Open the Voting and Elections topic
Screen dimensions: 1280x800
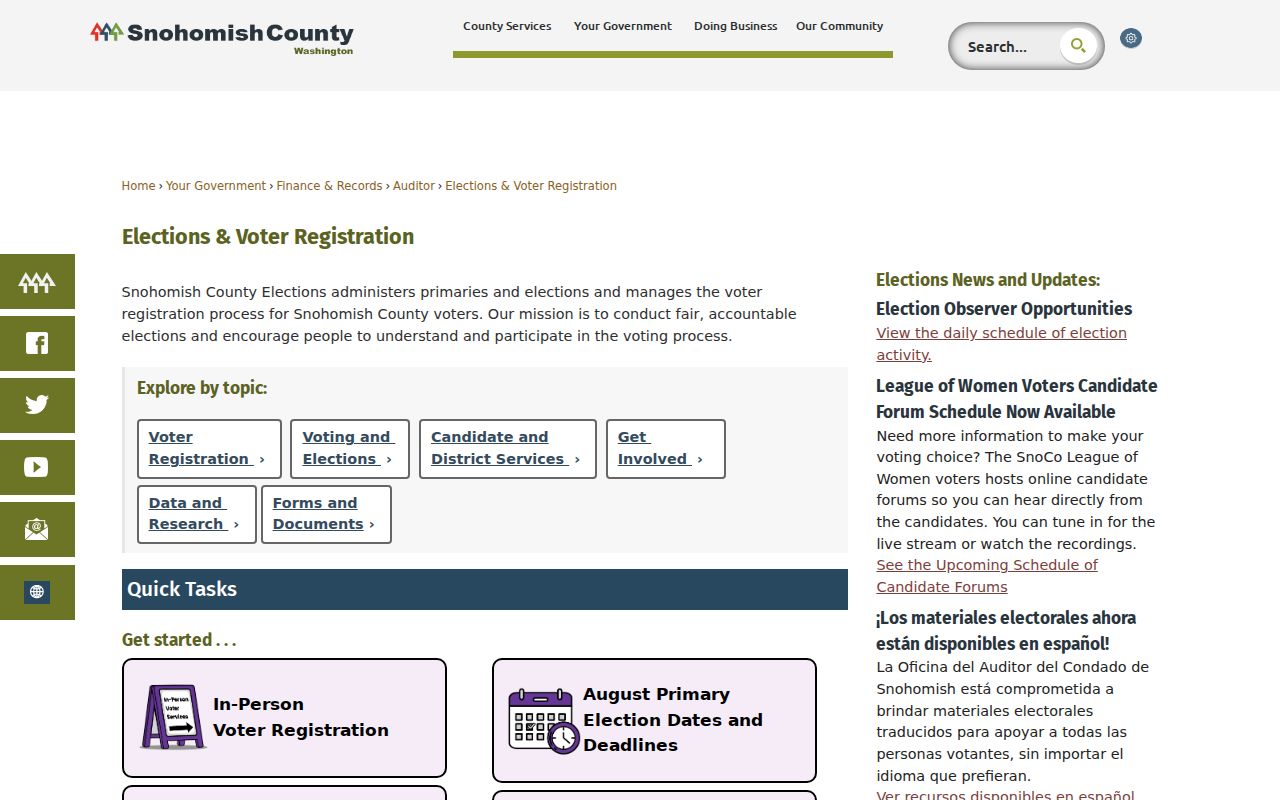click(x=350, y=449)
